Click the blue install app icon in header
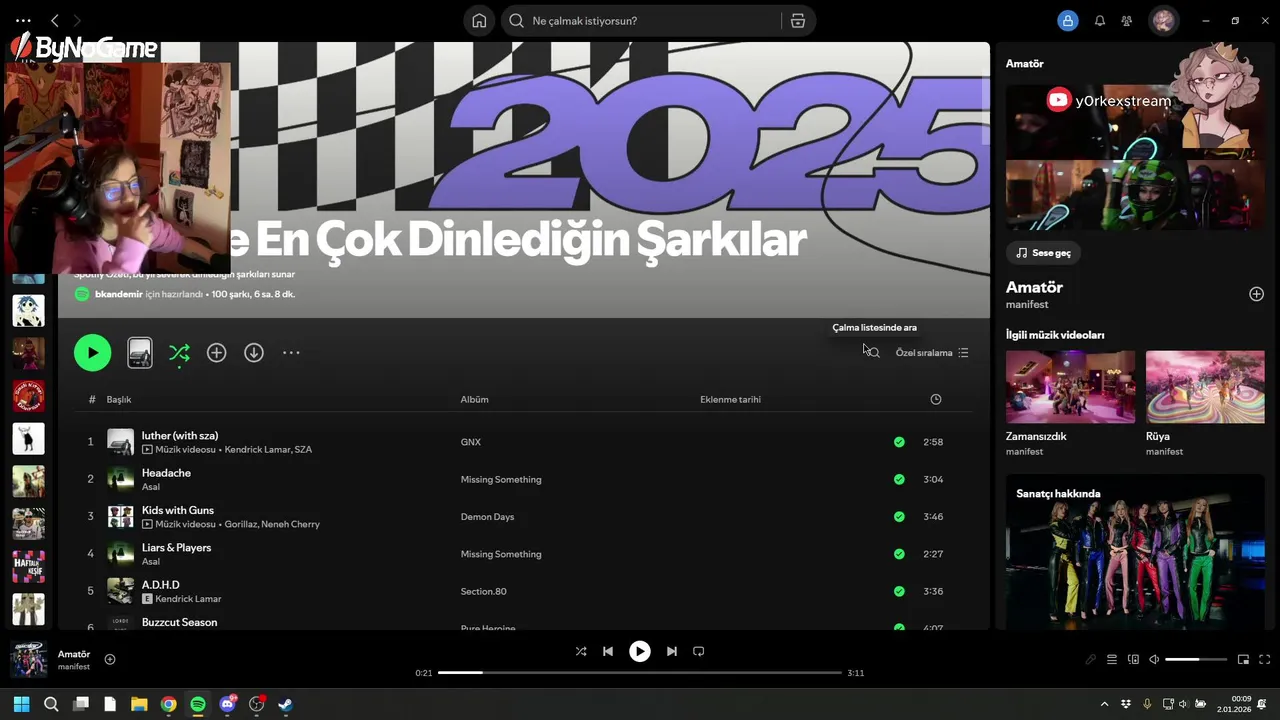The width and height of the screenshot is (1280, 720). pos(1068,21)
